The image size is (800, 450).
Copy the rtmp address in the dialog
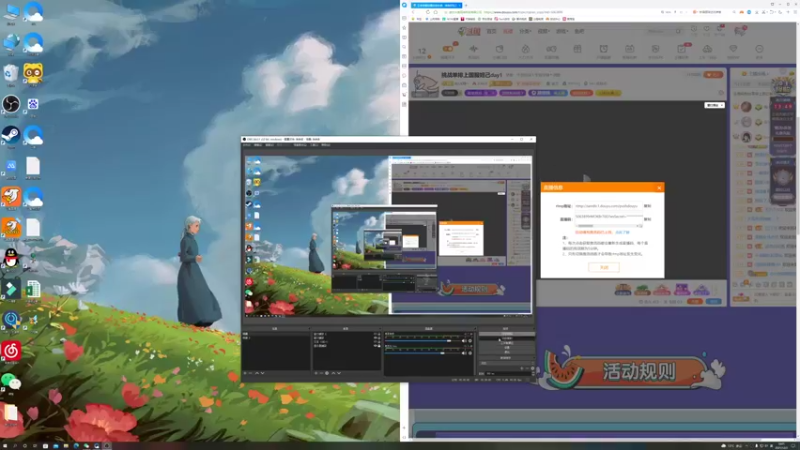tap(647, 206)
